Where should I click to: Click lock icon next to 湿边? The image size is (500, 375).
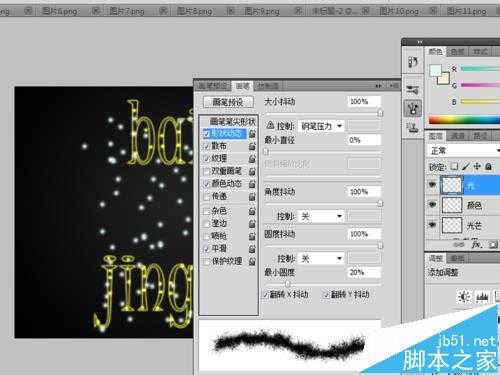point(252,223)
